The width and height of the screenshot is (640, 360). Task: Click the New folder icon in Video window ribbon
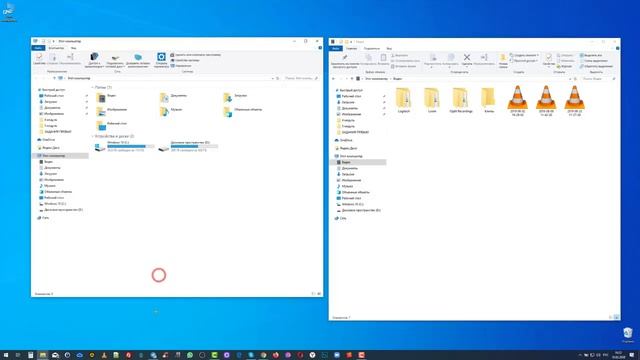pyautogui.click(x=503, y=58)
